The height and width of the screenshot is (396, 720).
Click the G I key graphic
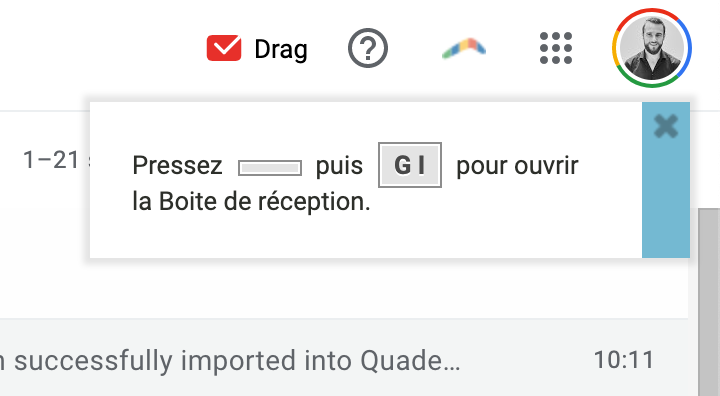pos(410,165)
